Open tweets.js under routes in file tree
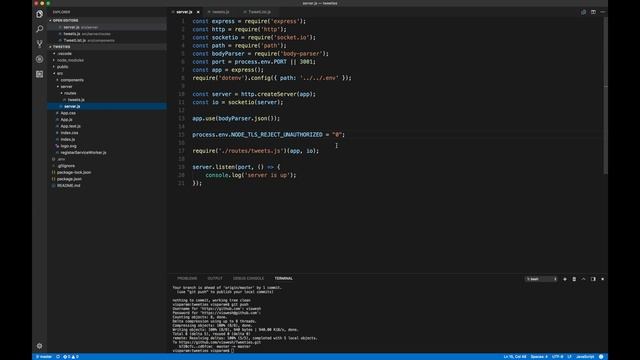The height and width of the screenshot is (360, 640). (x=76, y=100)
